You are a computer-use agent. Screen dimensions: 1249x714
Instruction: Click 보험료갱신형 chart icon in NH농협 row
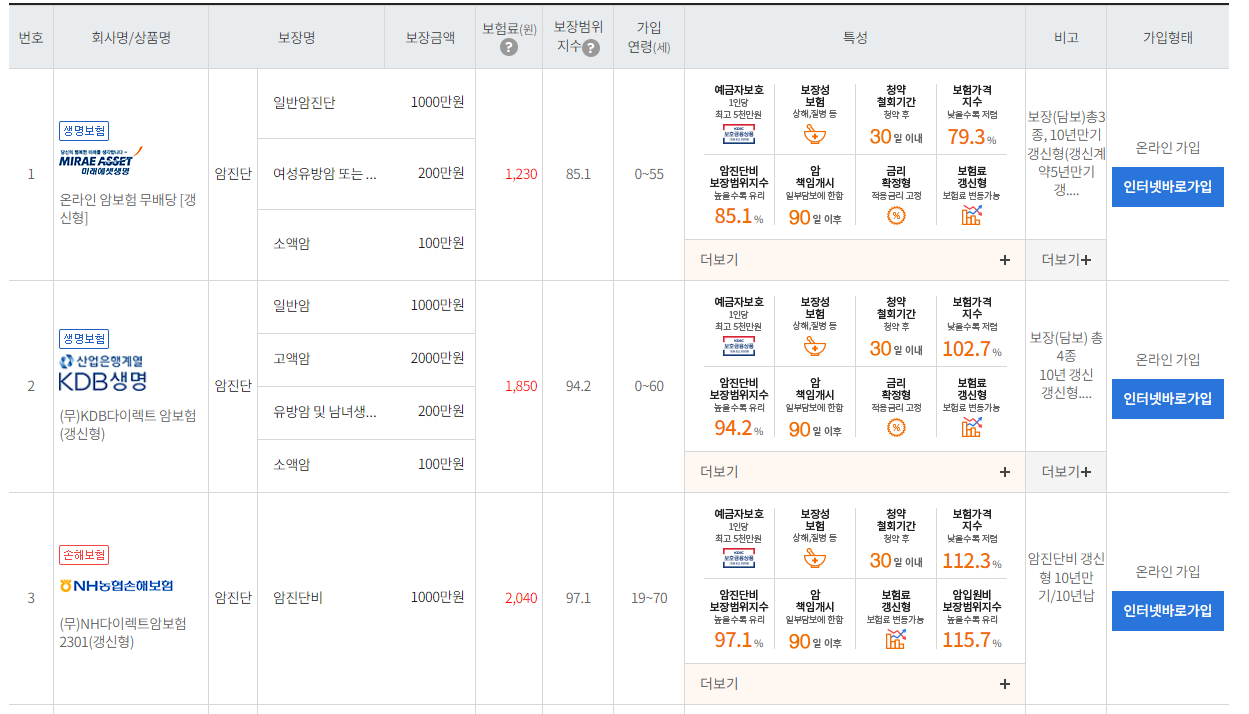click(896, 639)
